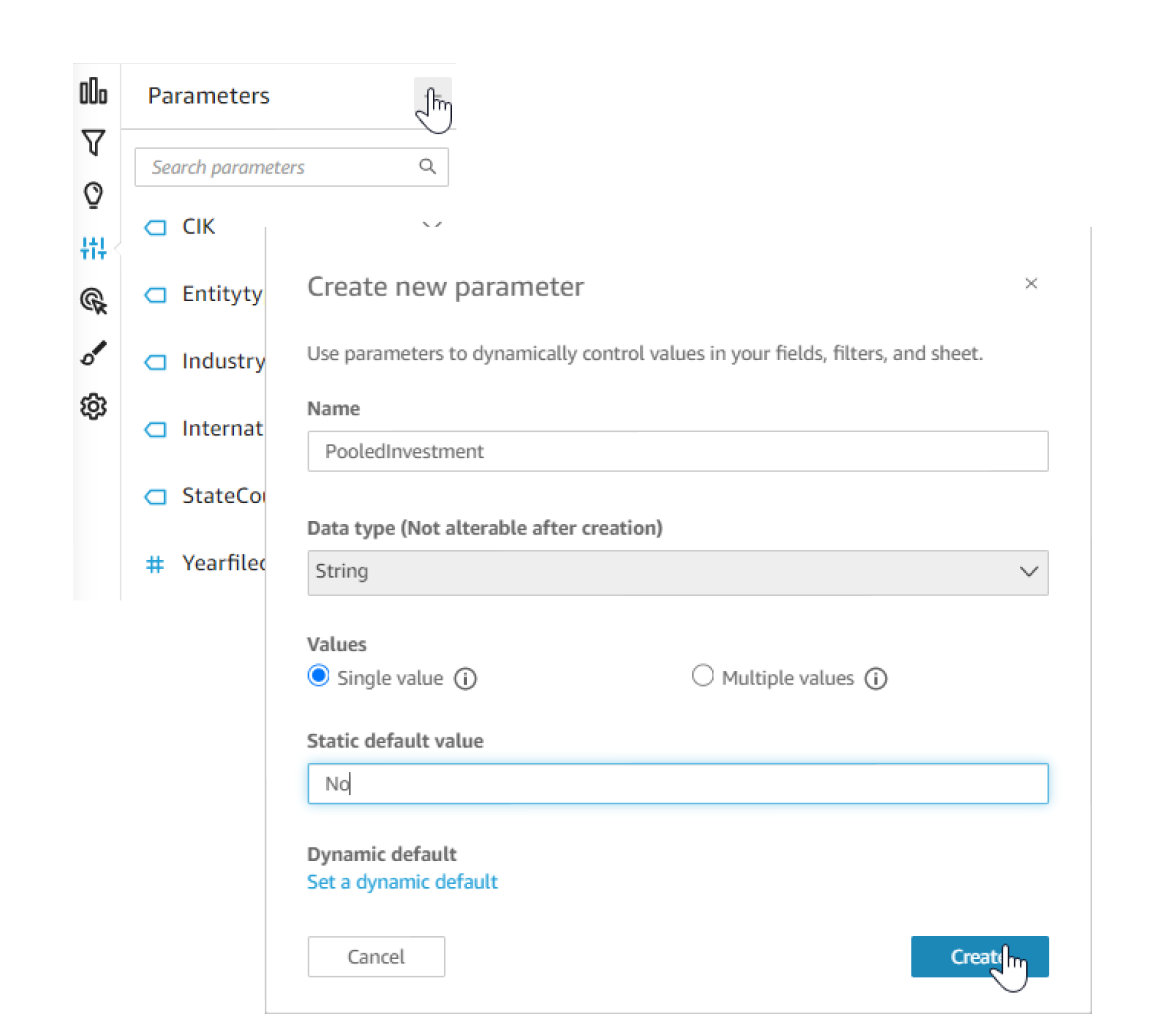Image resolution: width=1170 pixels, height=1014 pixels.
Task: Click the StateCountry parameter tag icon
Action: pyautogui.click(x=155, y=496)
